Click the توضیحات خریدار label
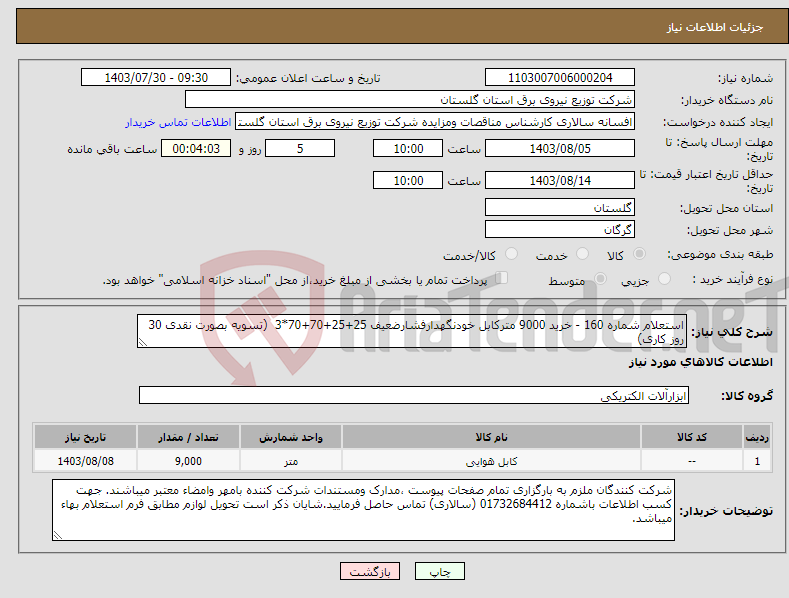The height and width of the screenshot is (598, 789). [726, 511]
